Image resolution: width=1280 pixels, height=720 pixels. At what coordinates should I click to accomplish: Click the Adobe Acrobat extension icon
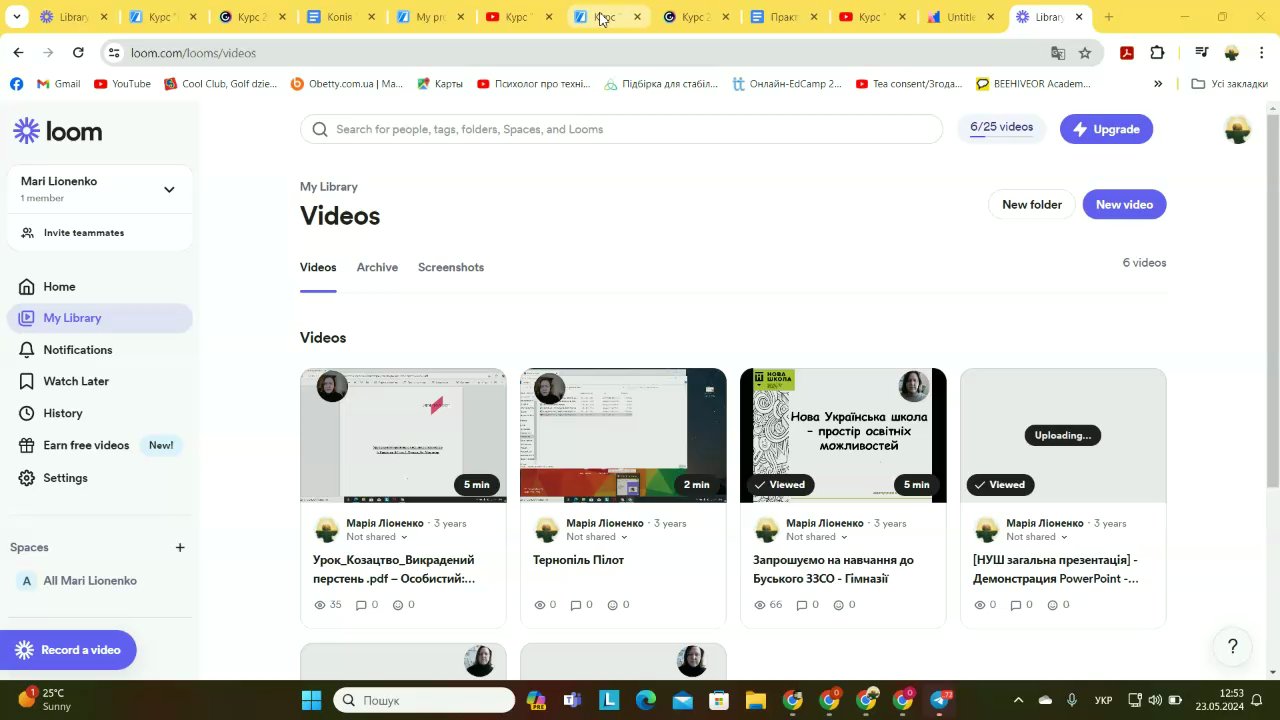click(x=1127, y=53)
